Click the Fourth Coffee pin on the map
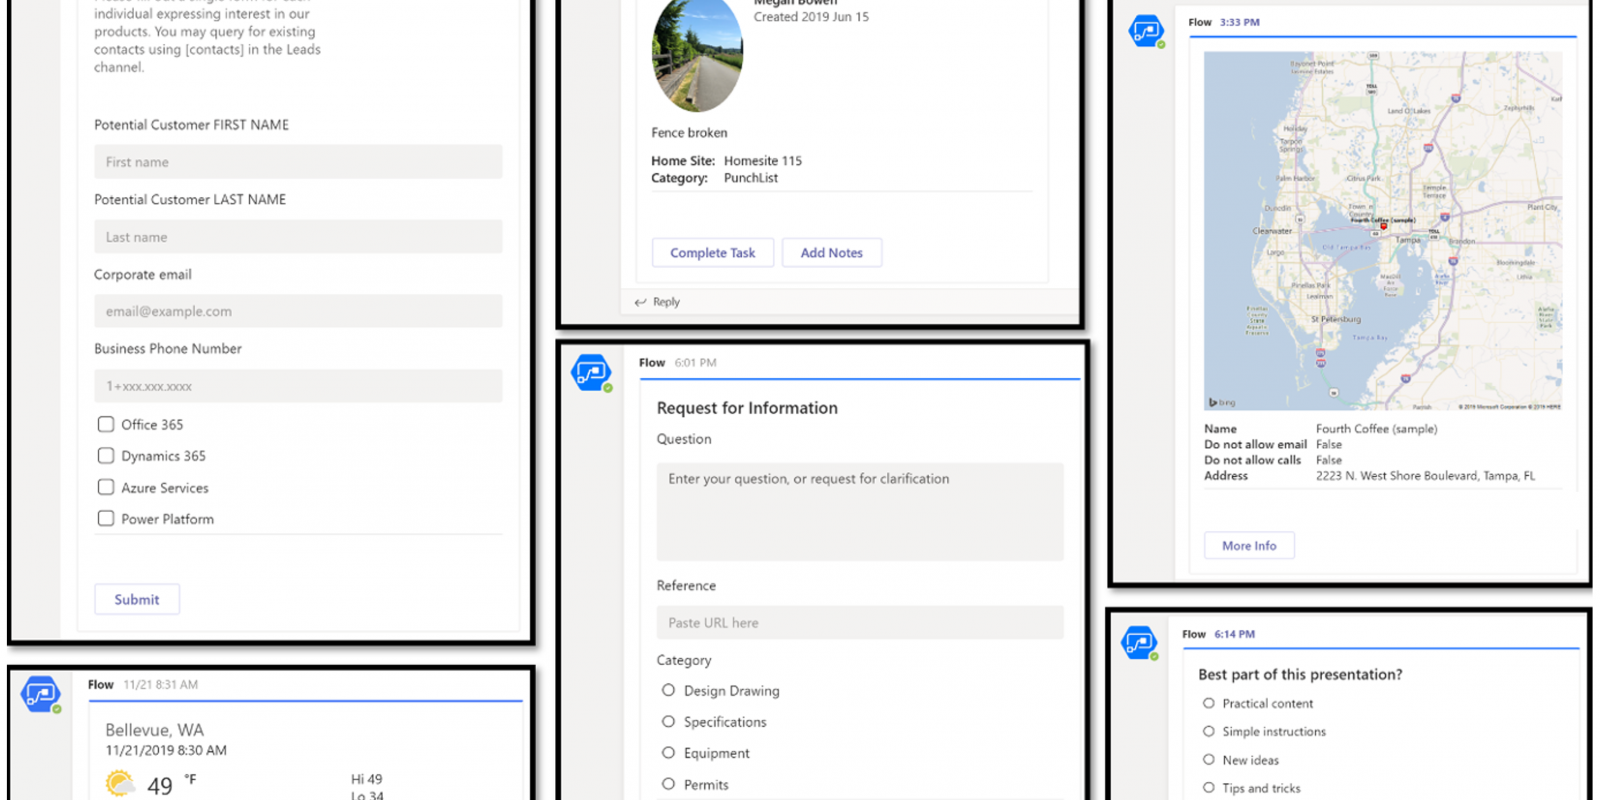This screenshot has width=1600, height=800. pyautogui.click(x=1384, y=227)
